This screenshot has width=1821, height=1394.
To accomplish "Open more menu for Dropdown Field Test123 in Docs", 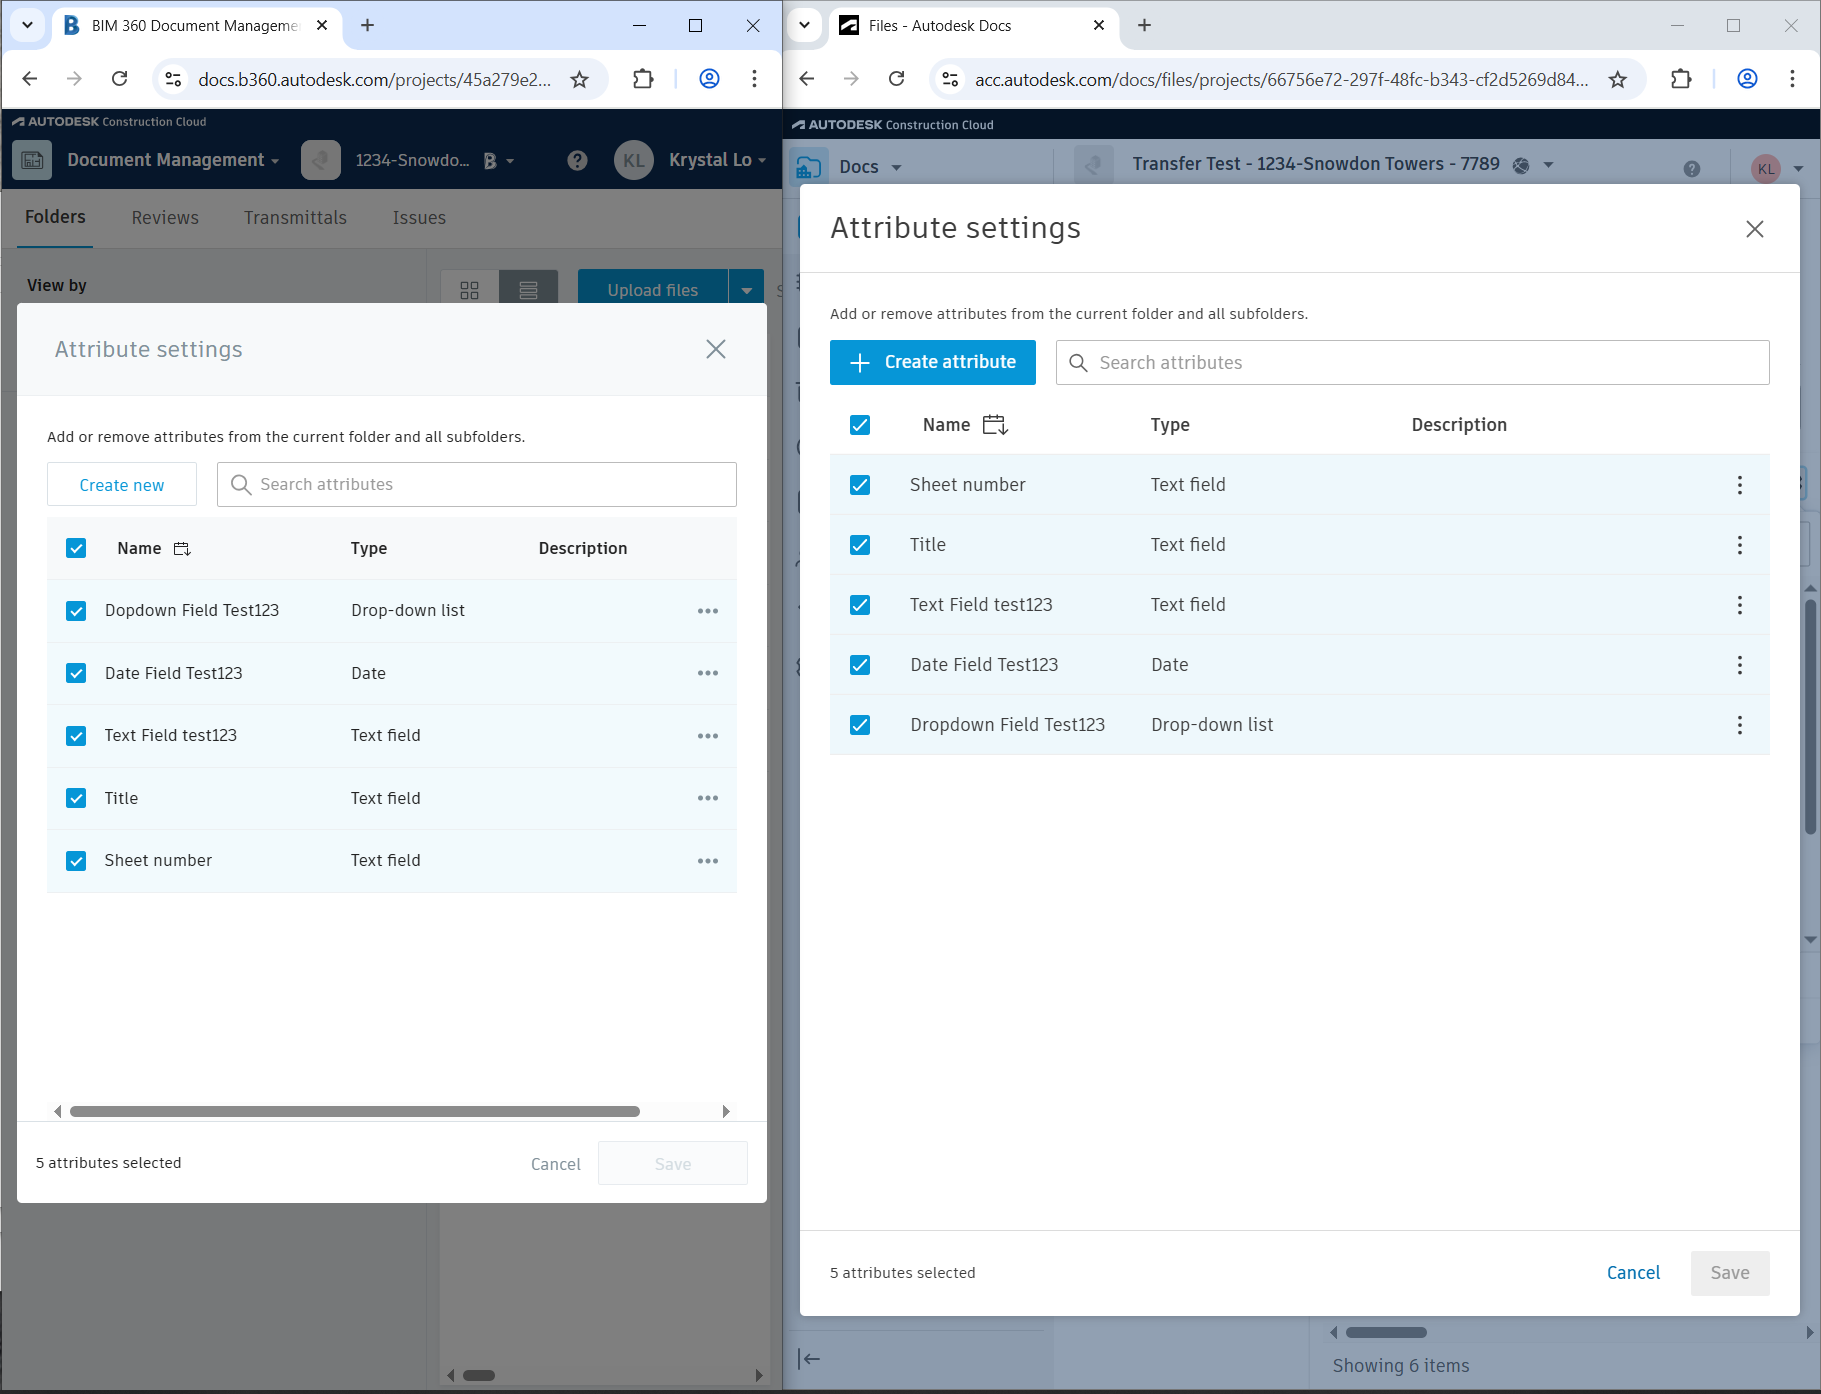I will pyautogui.click(x=1740, y=725).
